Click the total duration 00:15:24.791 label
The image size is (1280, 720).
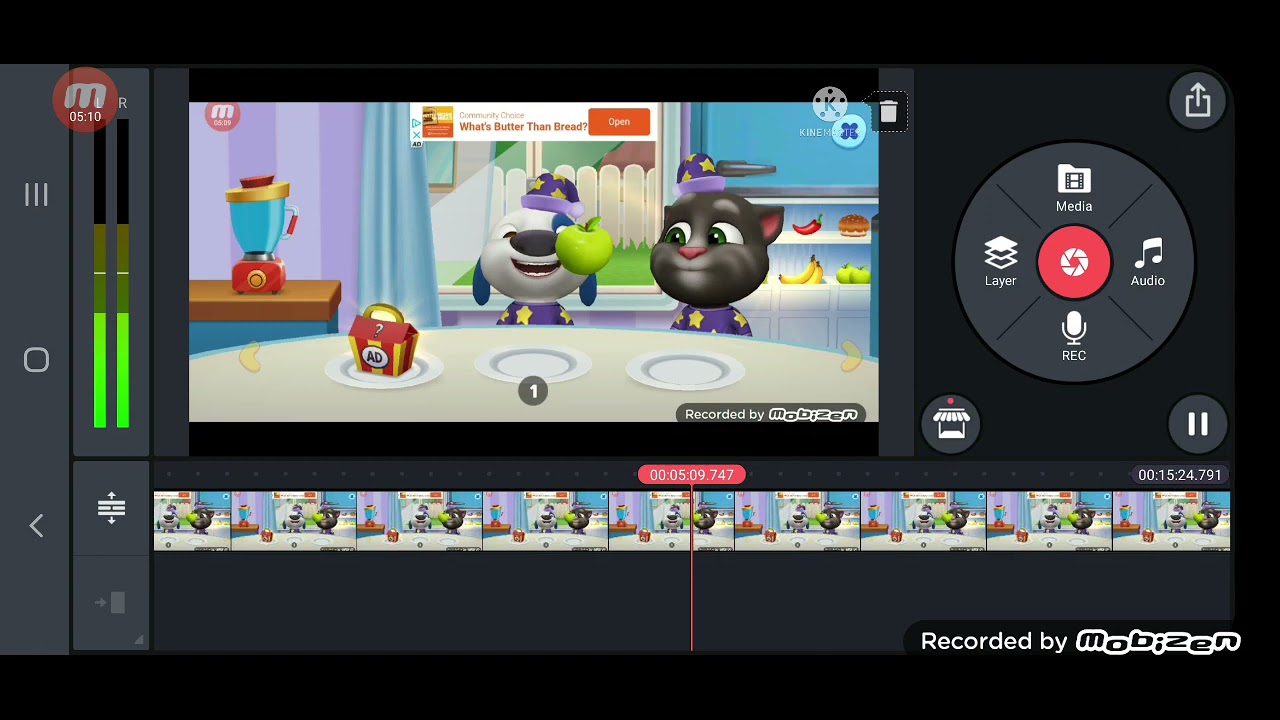[x=1180, y=475]
